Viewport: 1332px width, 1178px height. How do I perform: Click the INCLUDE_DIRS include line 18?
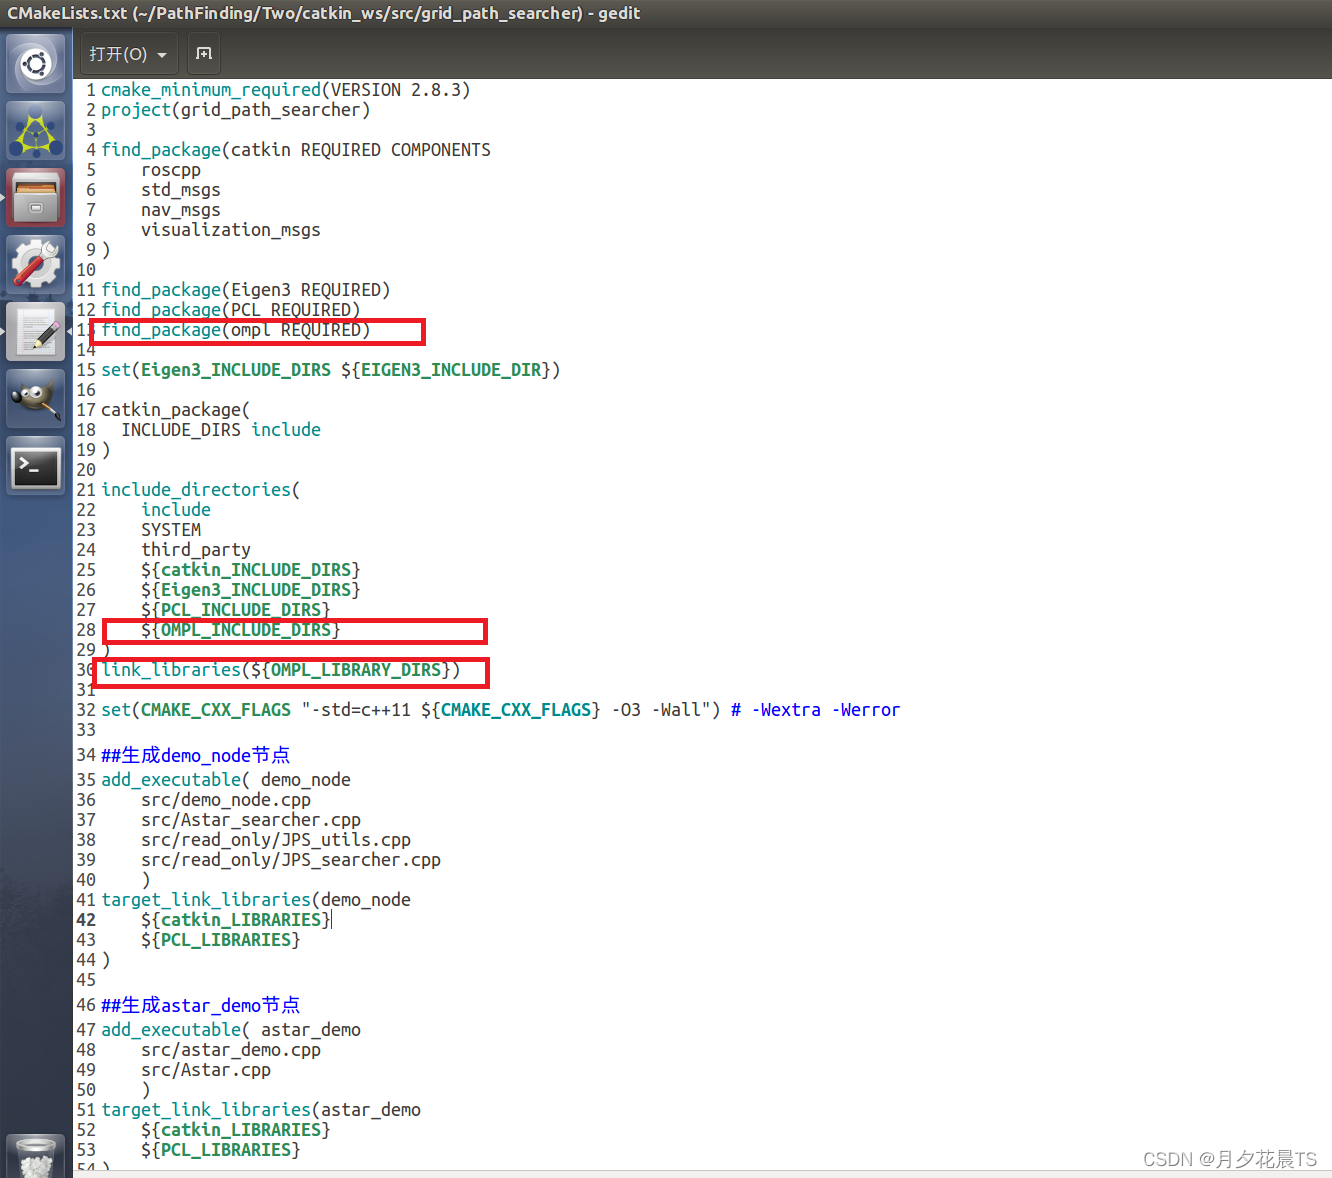(221, 430)
